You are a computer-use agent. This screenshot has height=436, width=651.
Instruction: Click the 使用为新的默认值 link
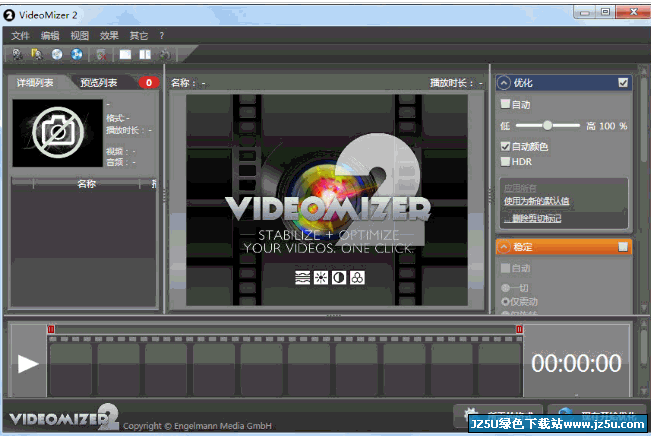pyautogui.click(x=536, y=201)
